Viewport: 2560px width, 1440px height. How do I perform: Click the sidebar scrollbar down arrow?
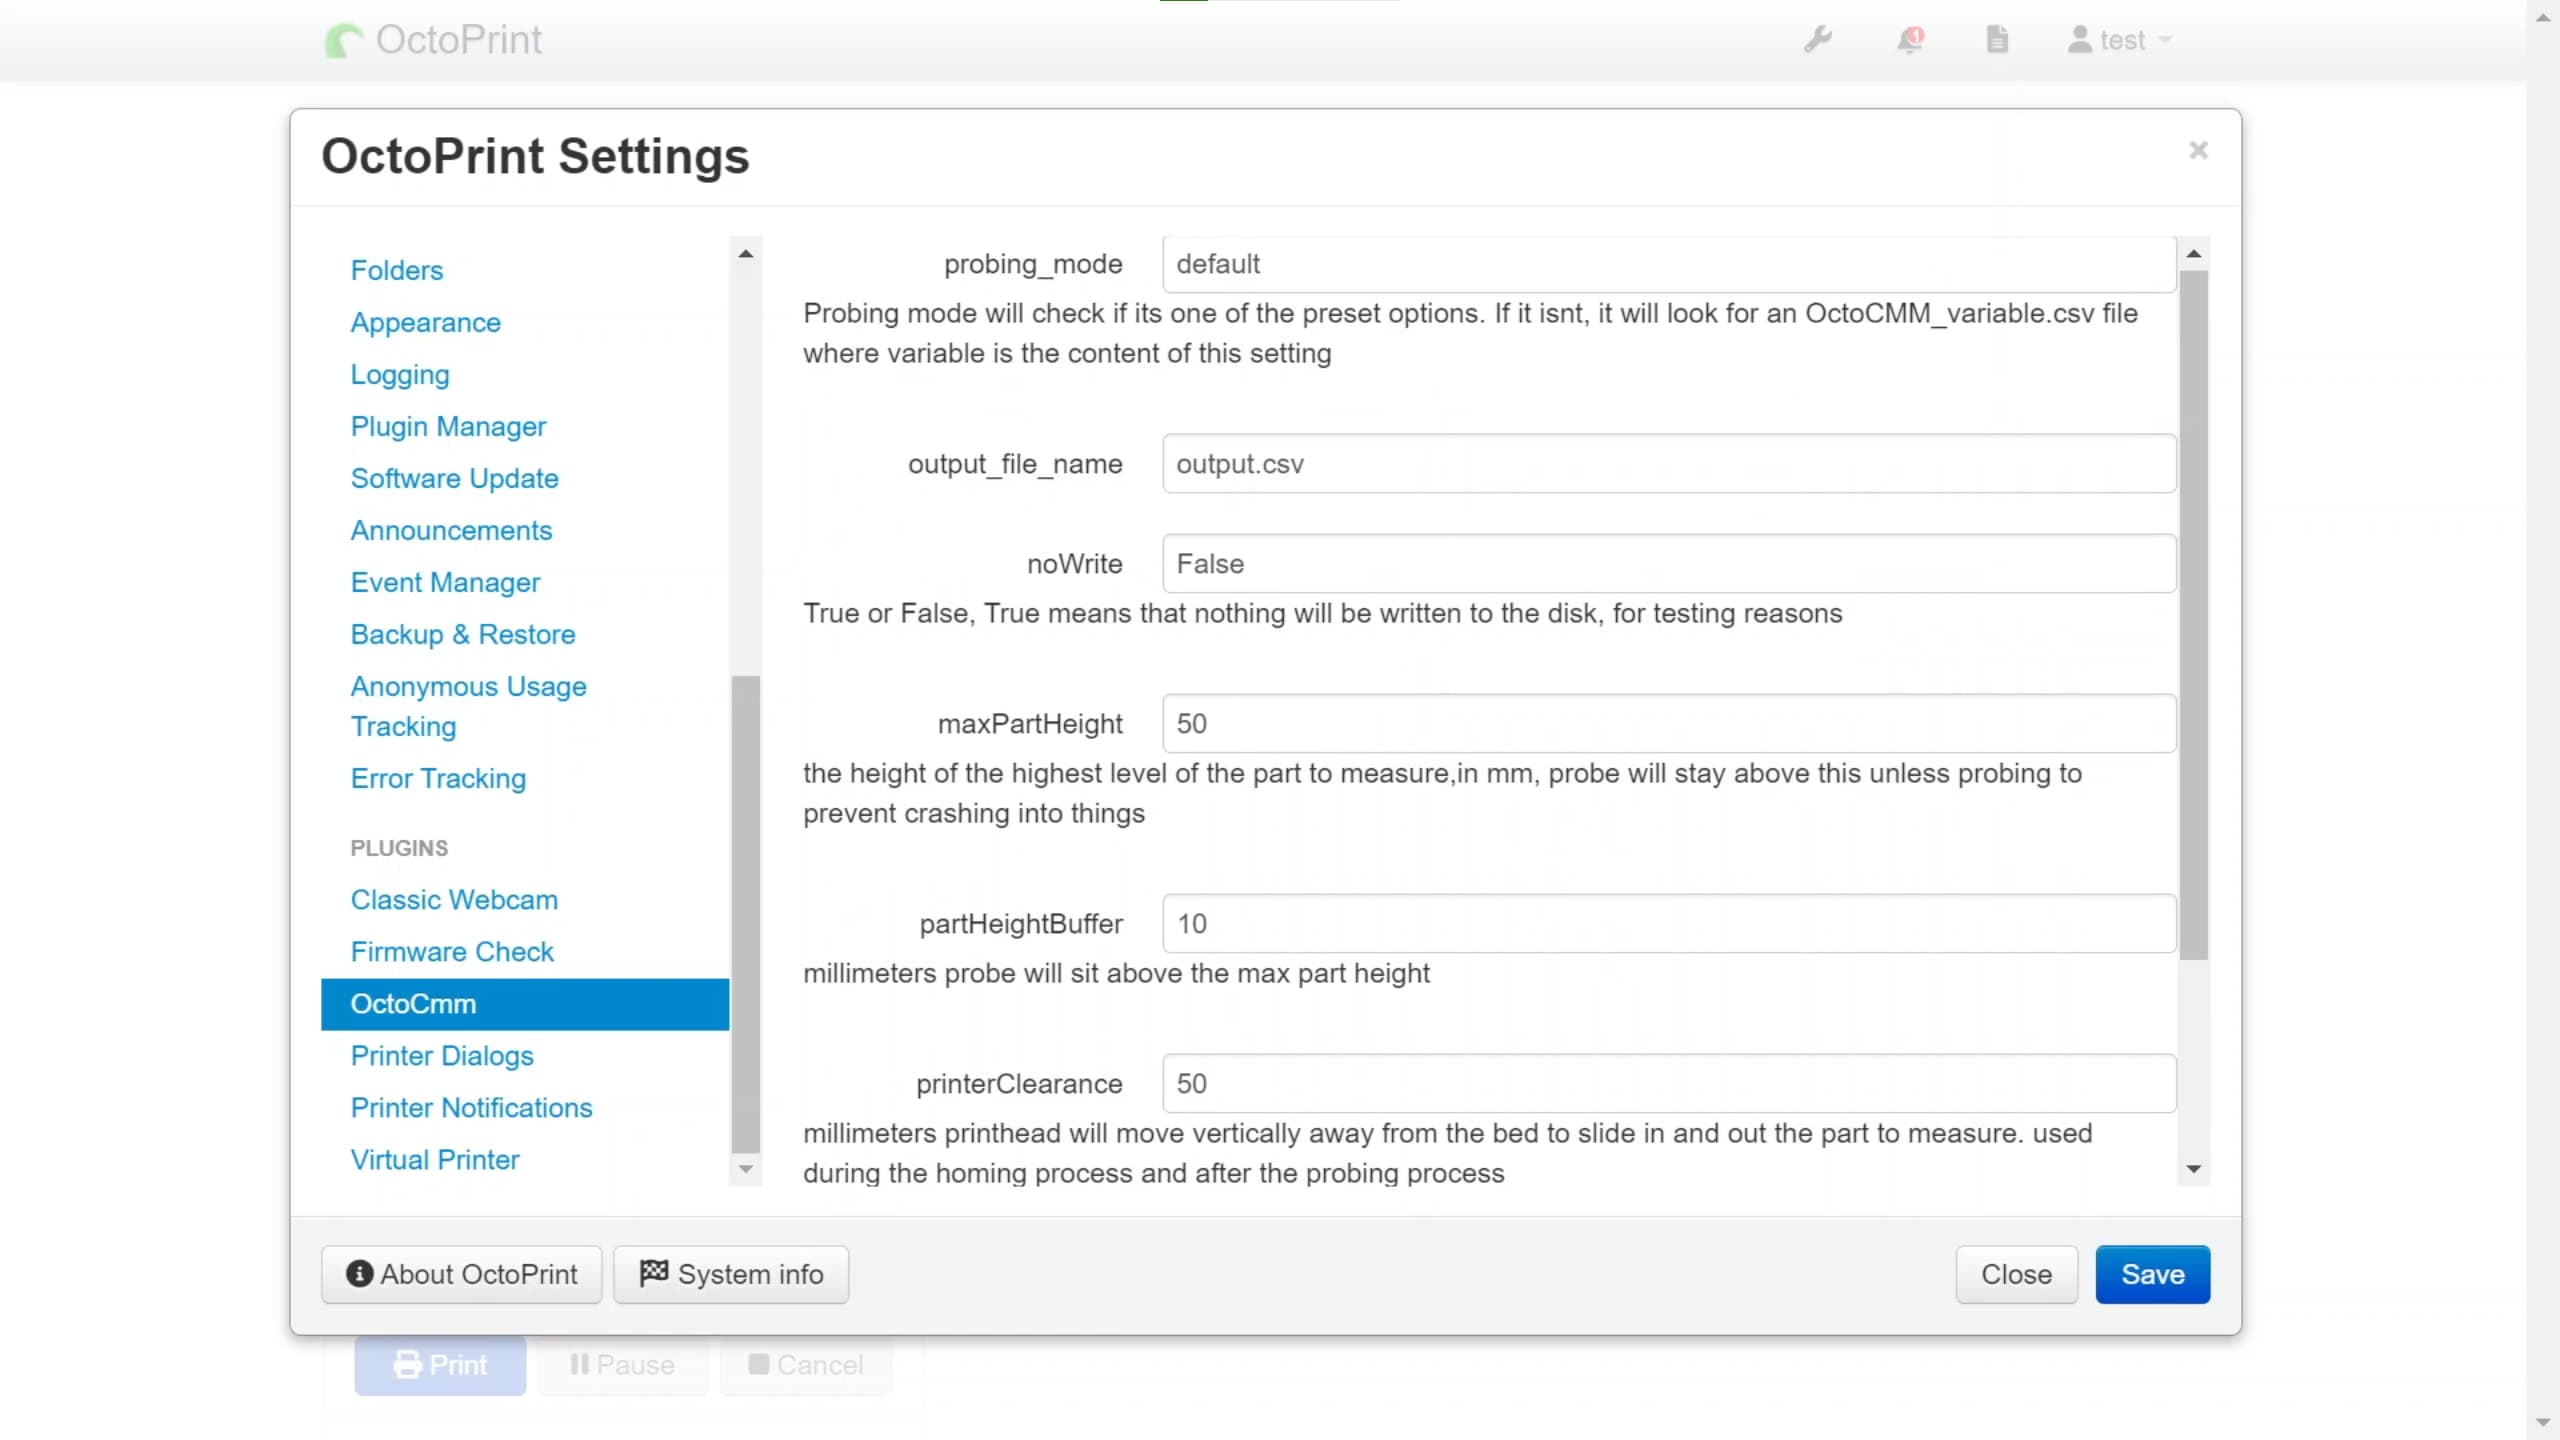point(745,1169)
